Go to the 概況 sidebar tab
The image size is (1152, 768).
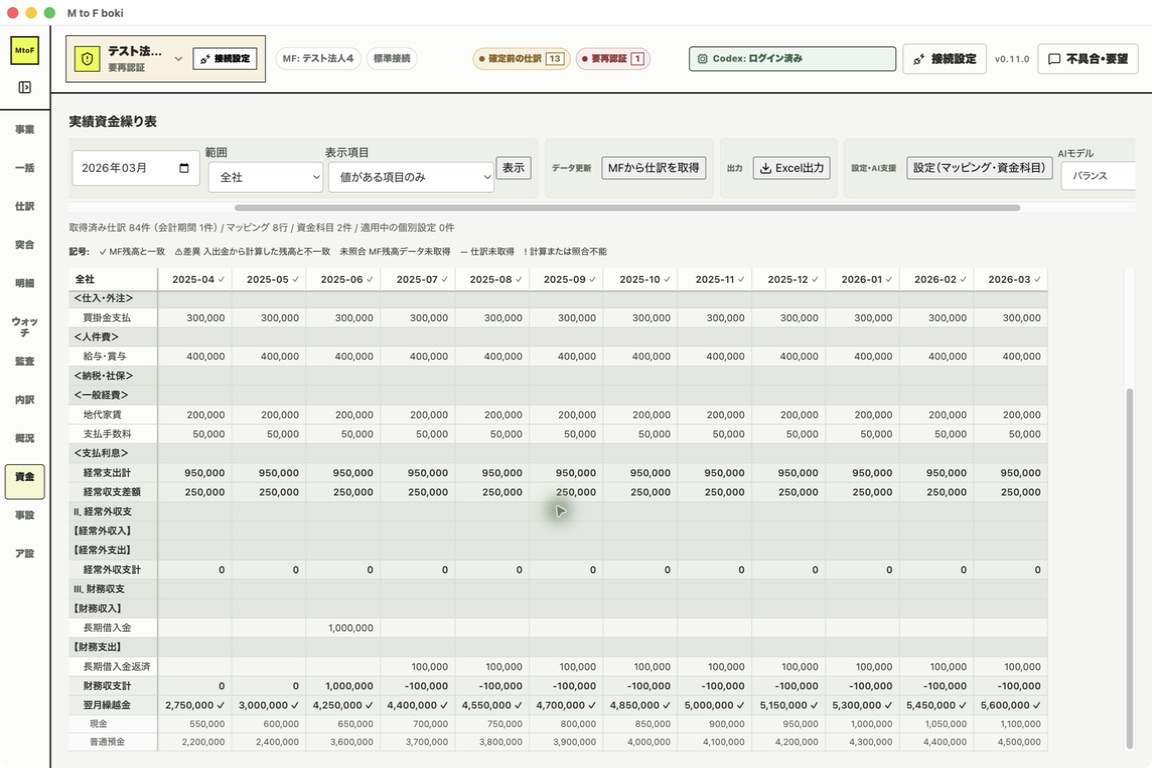tap(24, 438)
